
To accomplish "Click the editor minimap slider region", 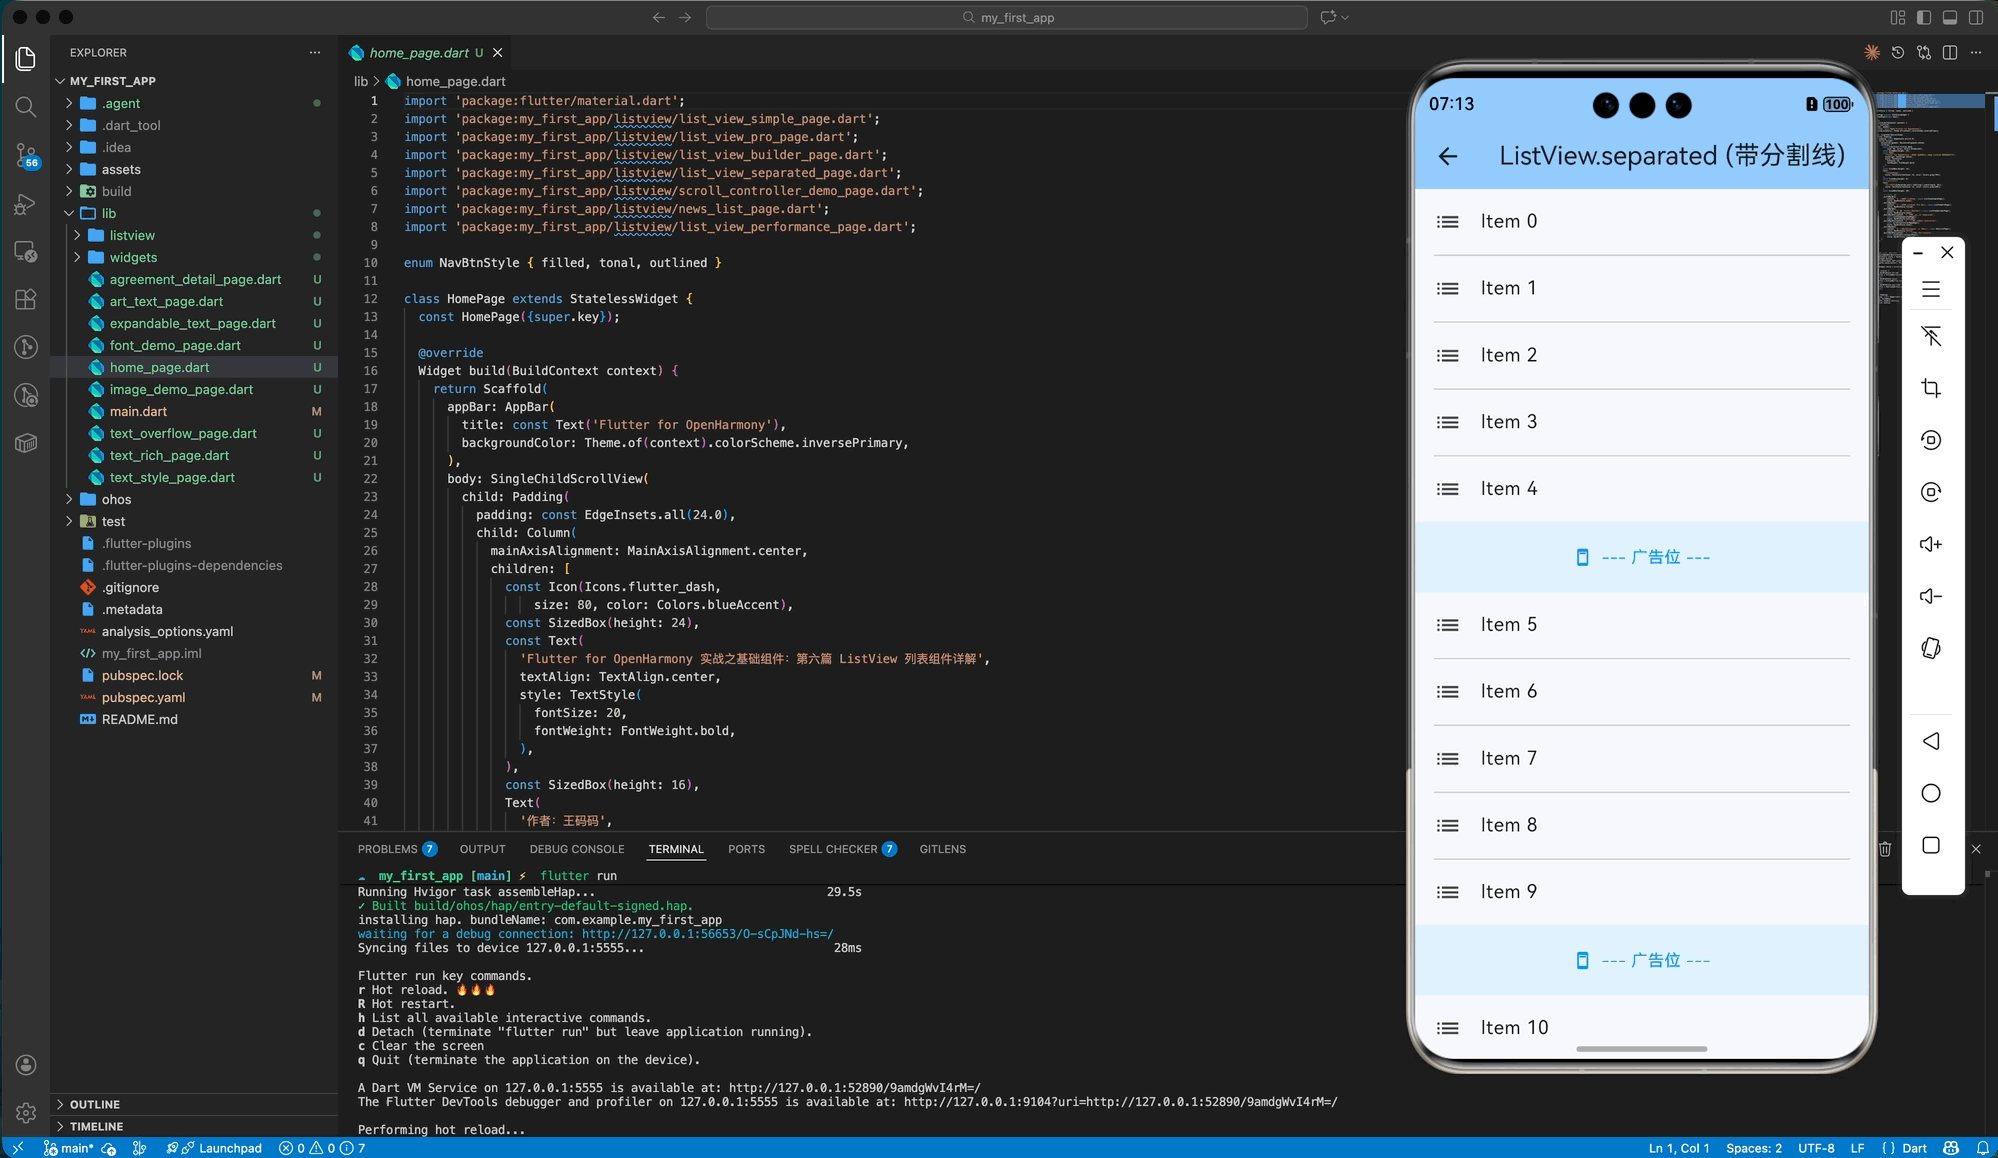I will coord(1930,101).
